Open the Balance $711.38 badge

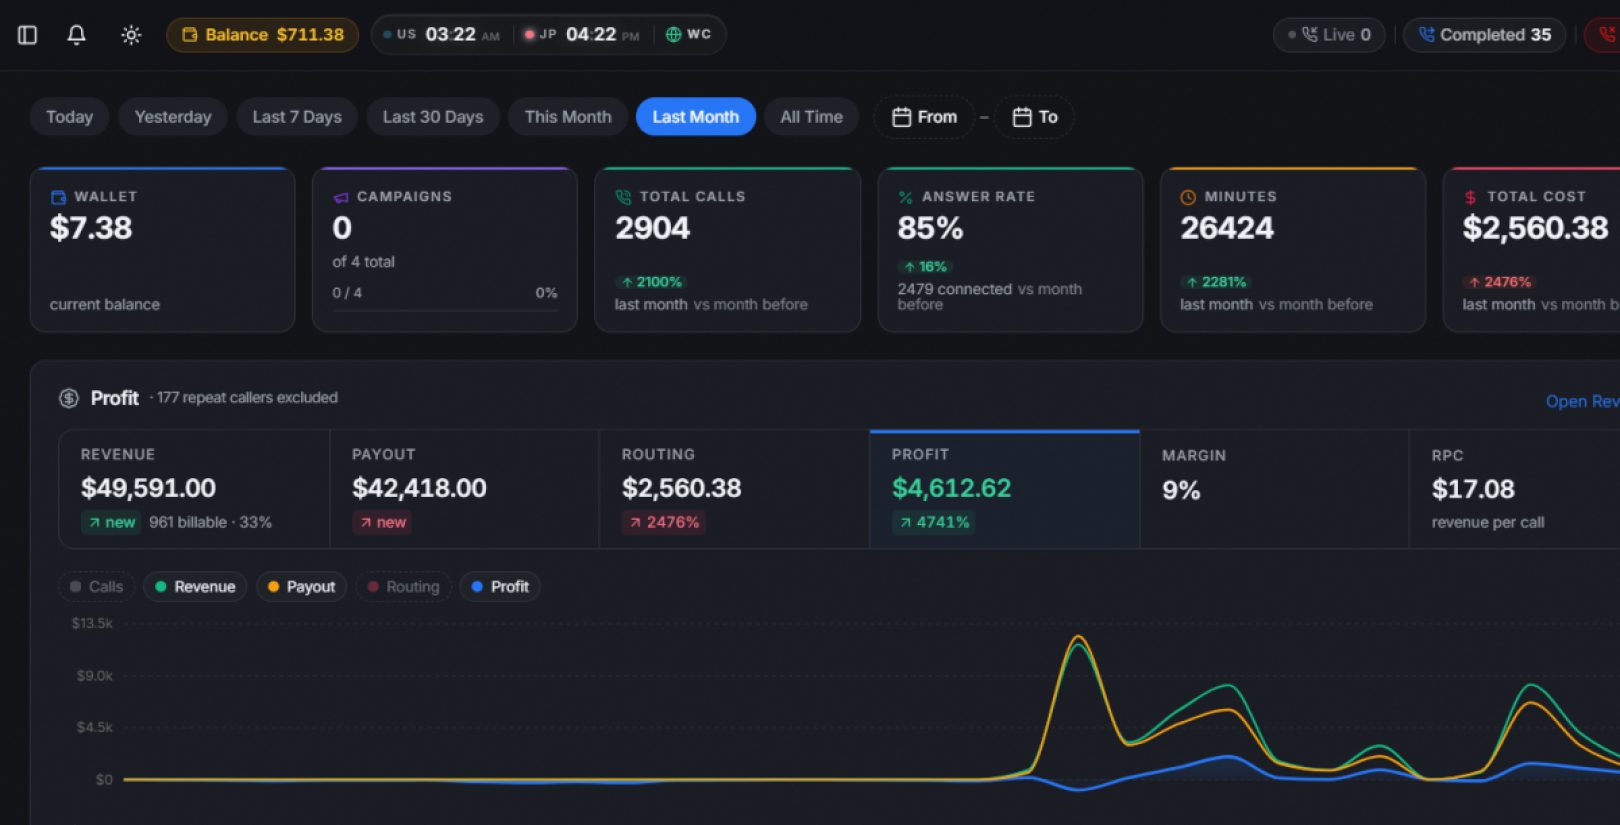click(x=262, y=35)
